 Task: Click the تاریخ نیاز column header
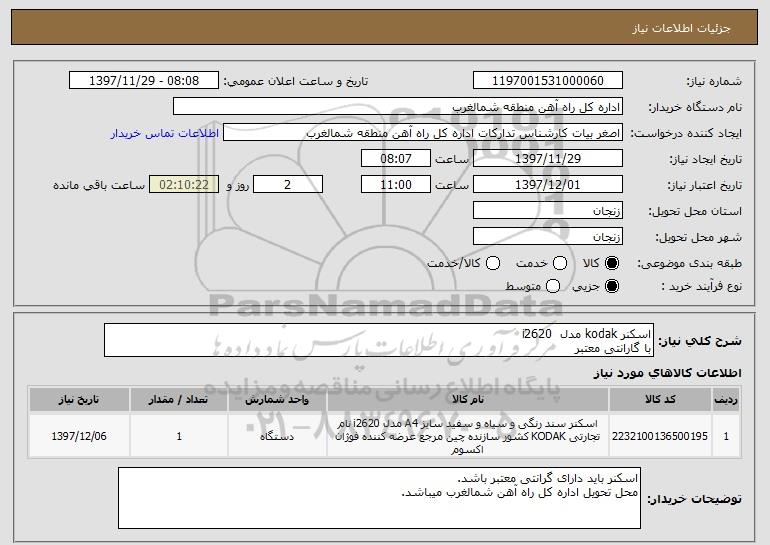[x=79, y=400]
